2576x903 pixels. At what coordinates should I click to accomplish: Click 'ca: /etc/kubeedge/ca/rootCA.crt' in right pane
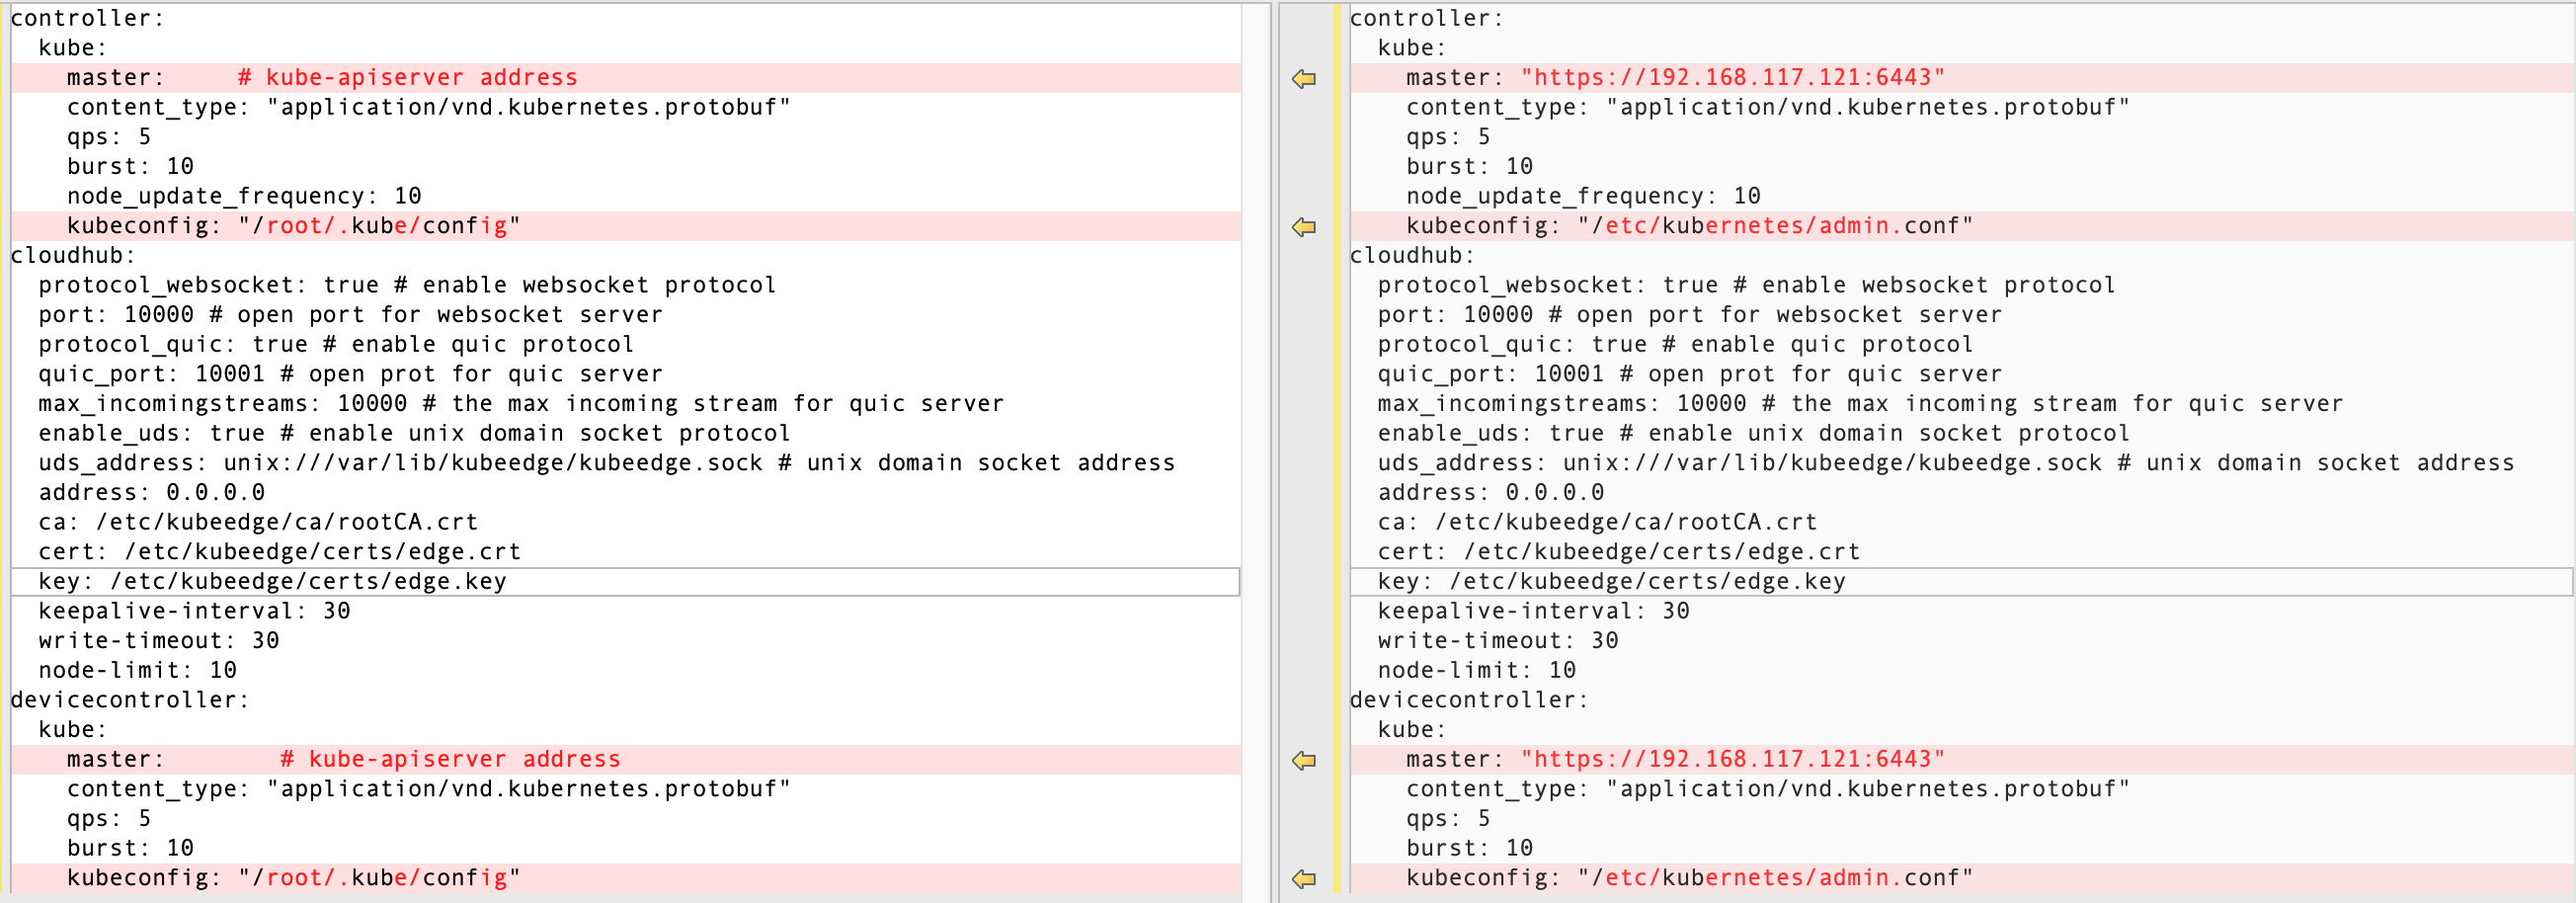[1597, 522]
